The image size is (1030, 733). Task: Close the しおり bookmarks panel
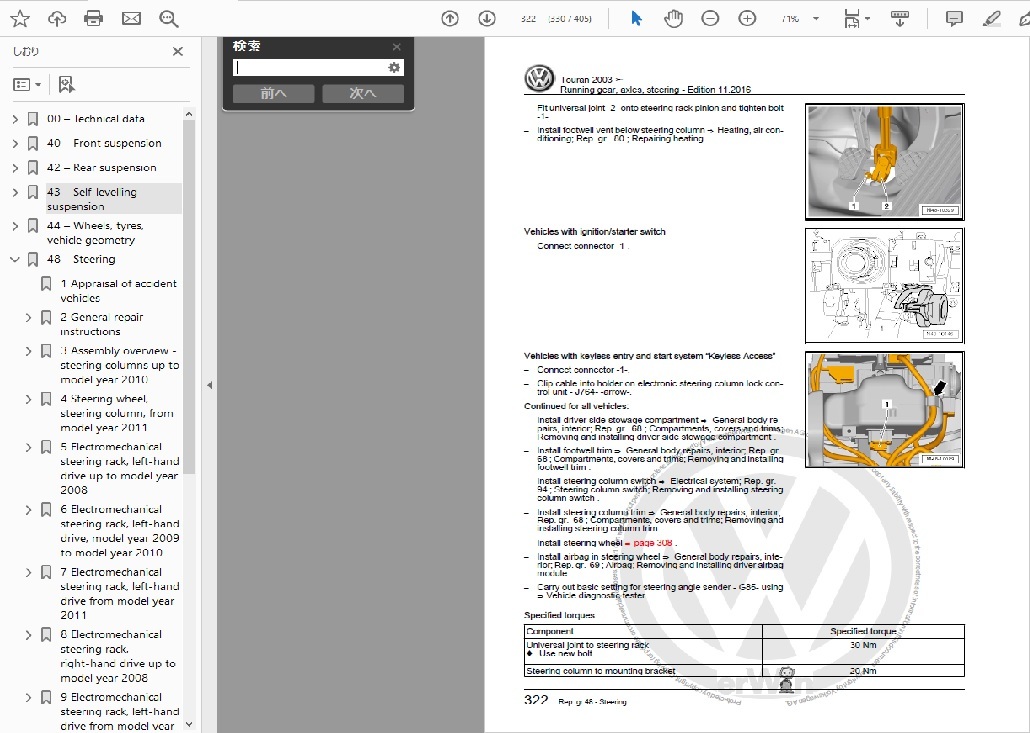tap(178, 52)
